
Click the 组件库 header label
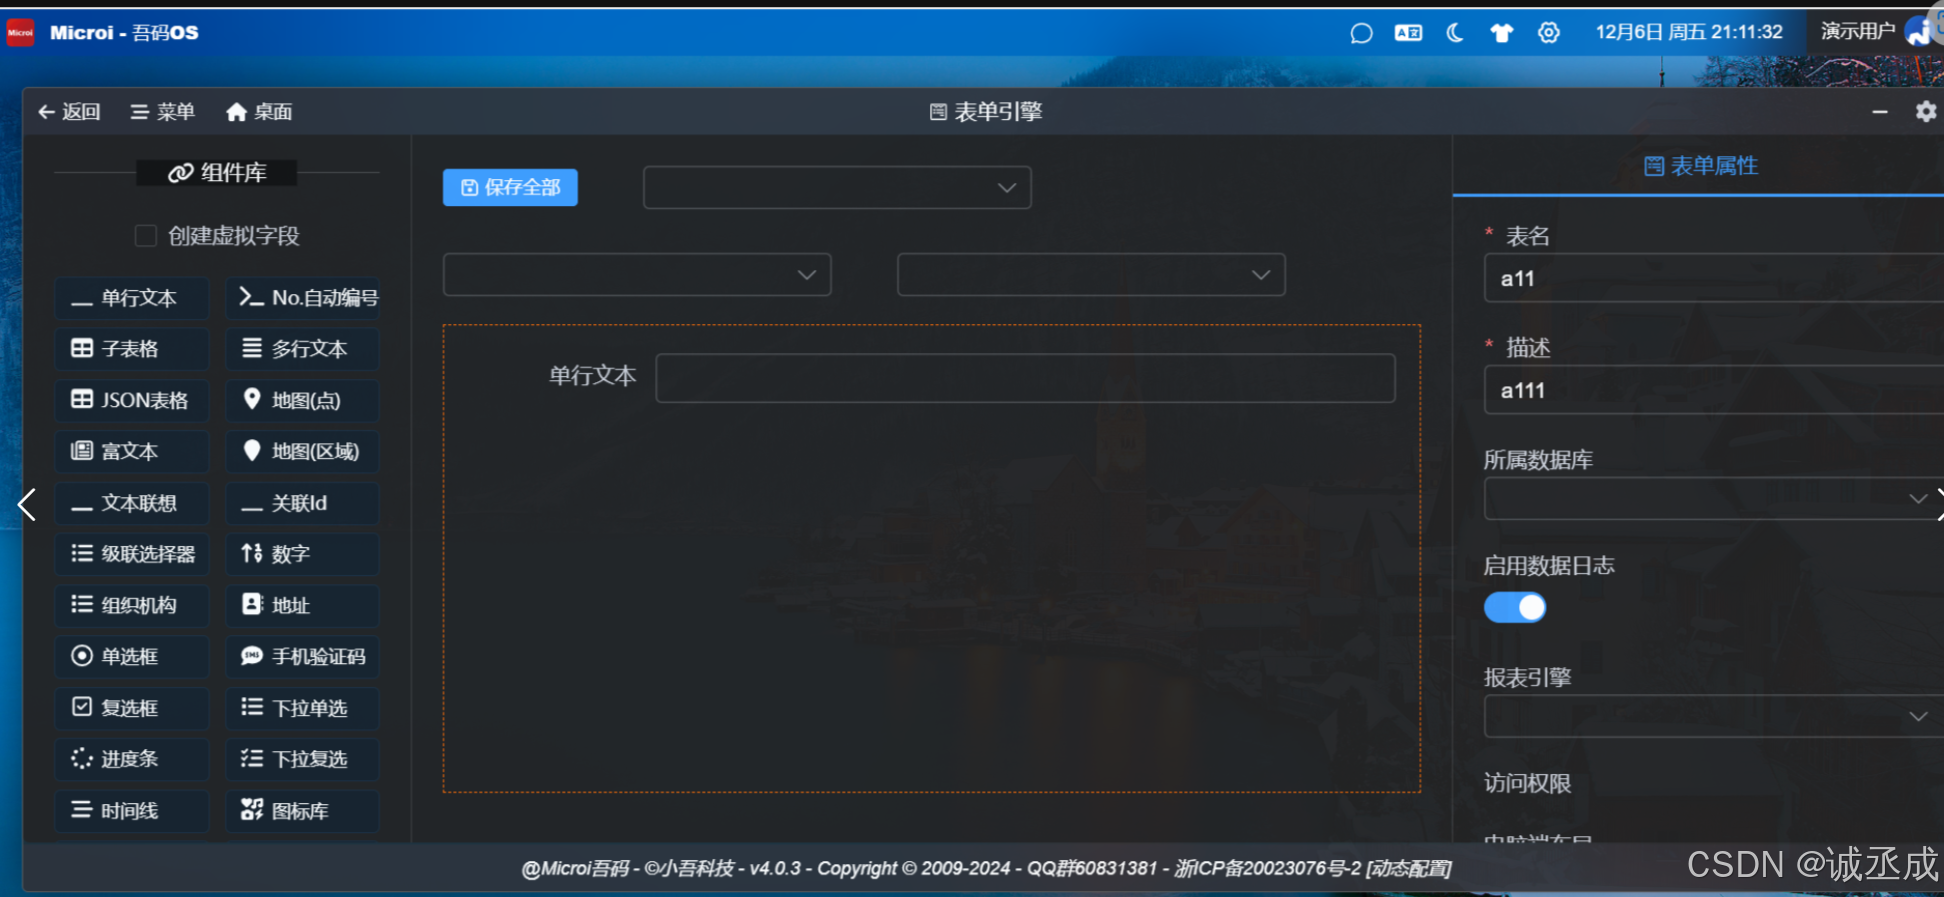[217, 173]
